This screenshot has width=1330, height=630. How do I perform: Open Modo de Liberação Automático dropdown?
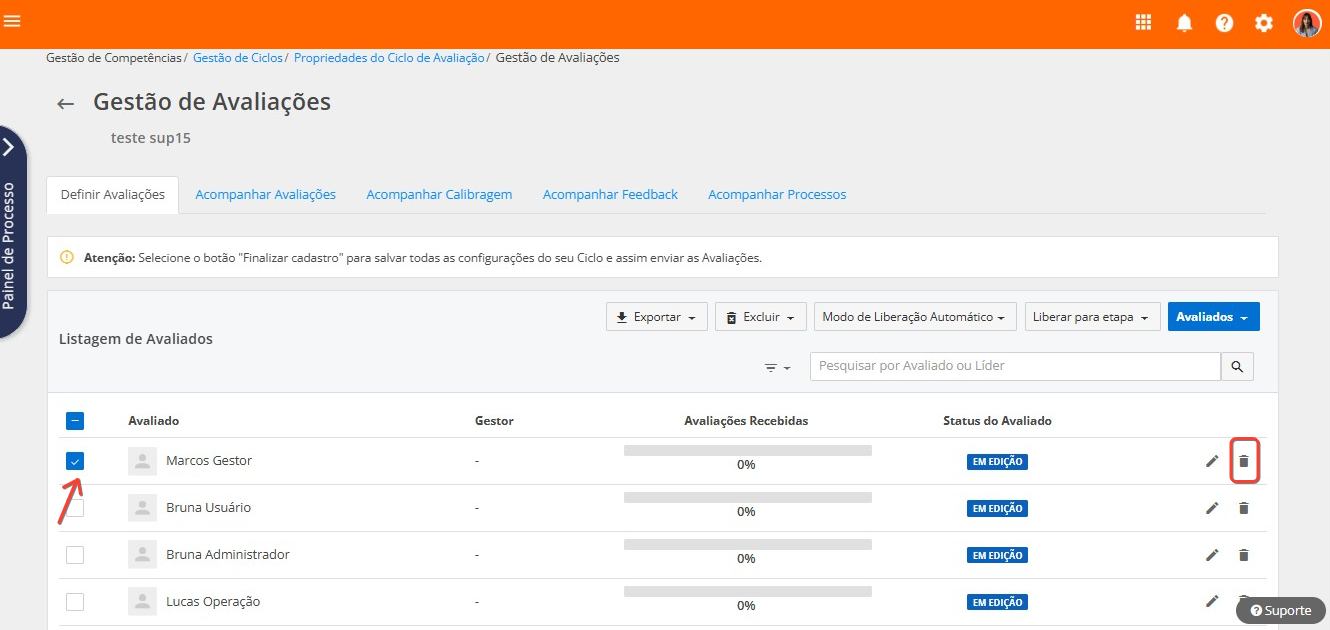(x=914, y=317)
